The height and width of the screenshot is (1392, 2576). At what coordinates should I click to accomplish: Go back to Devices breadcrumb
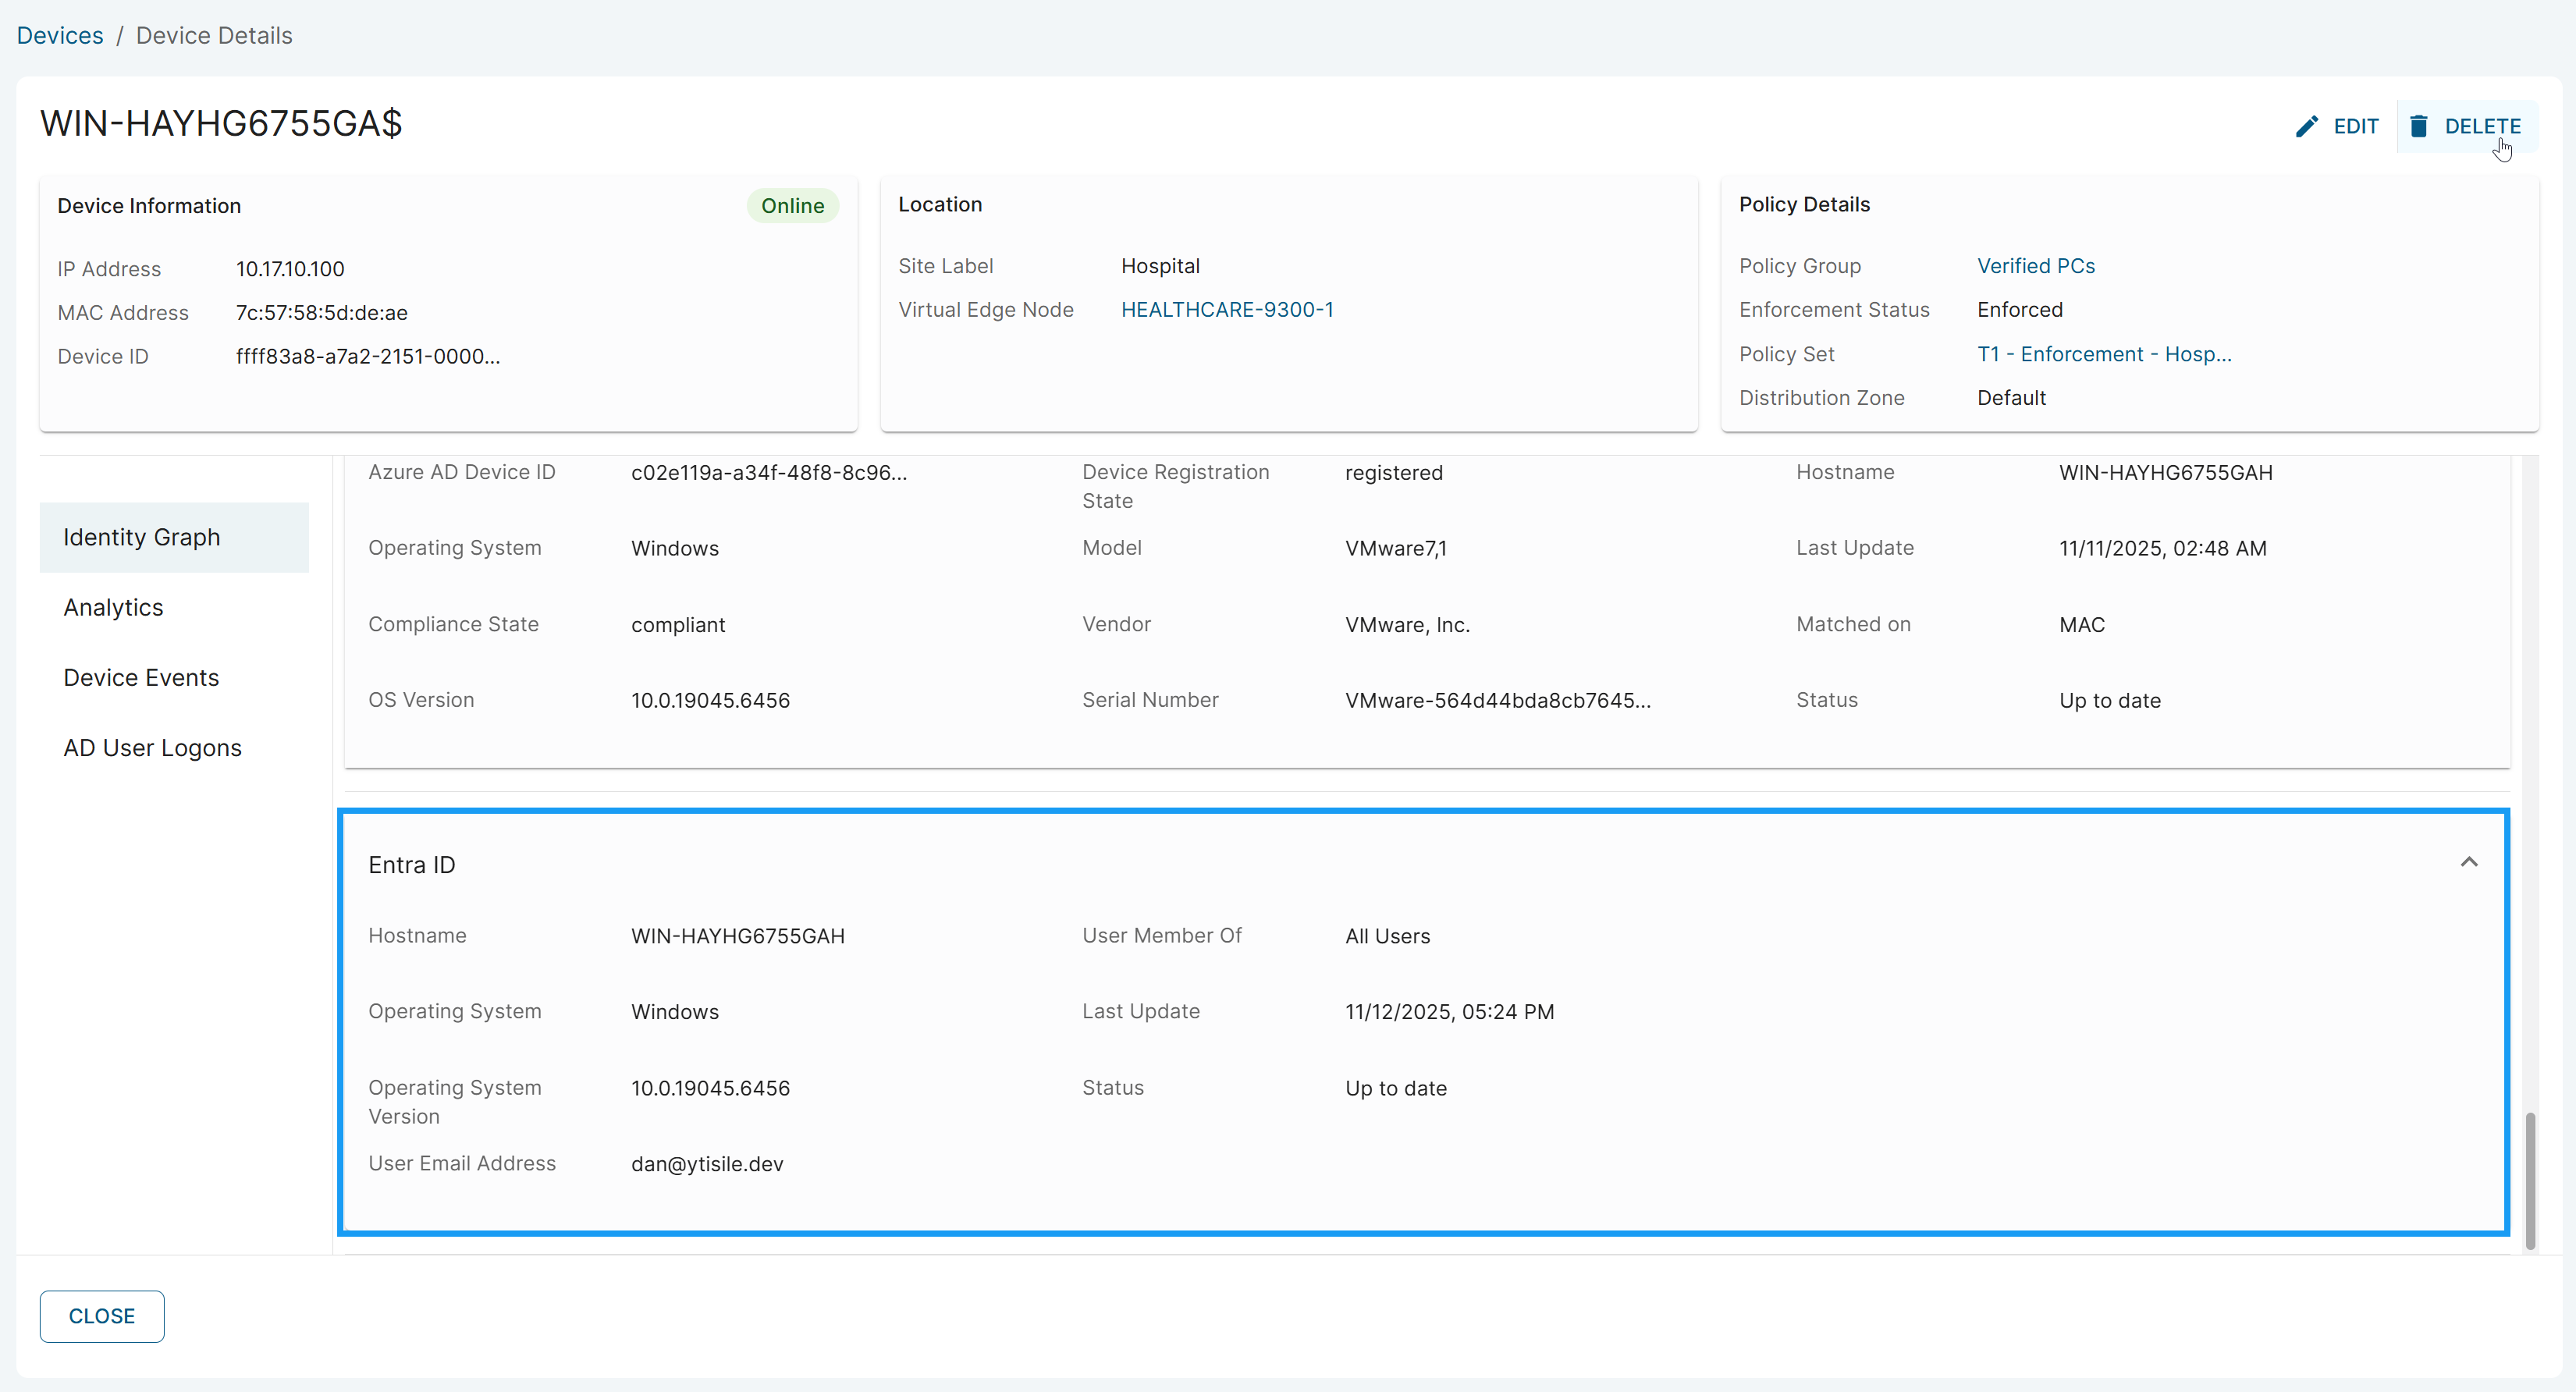click(60, 35)
